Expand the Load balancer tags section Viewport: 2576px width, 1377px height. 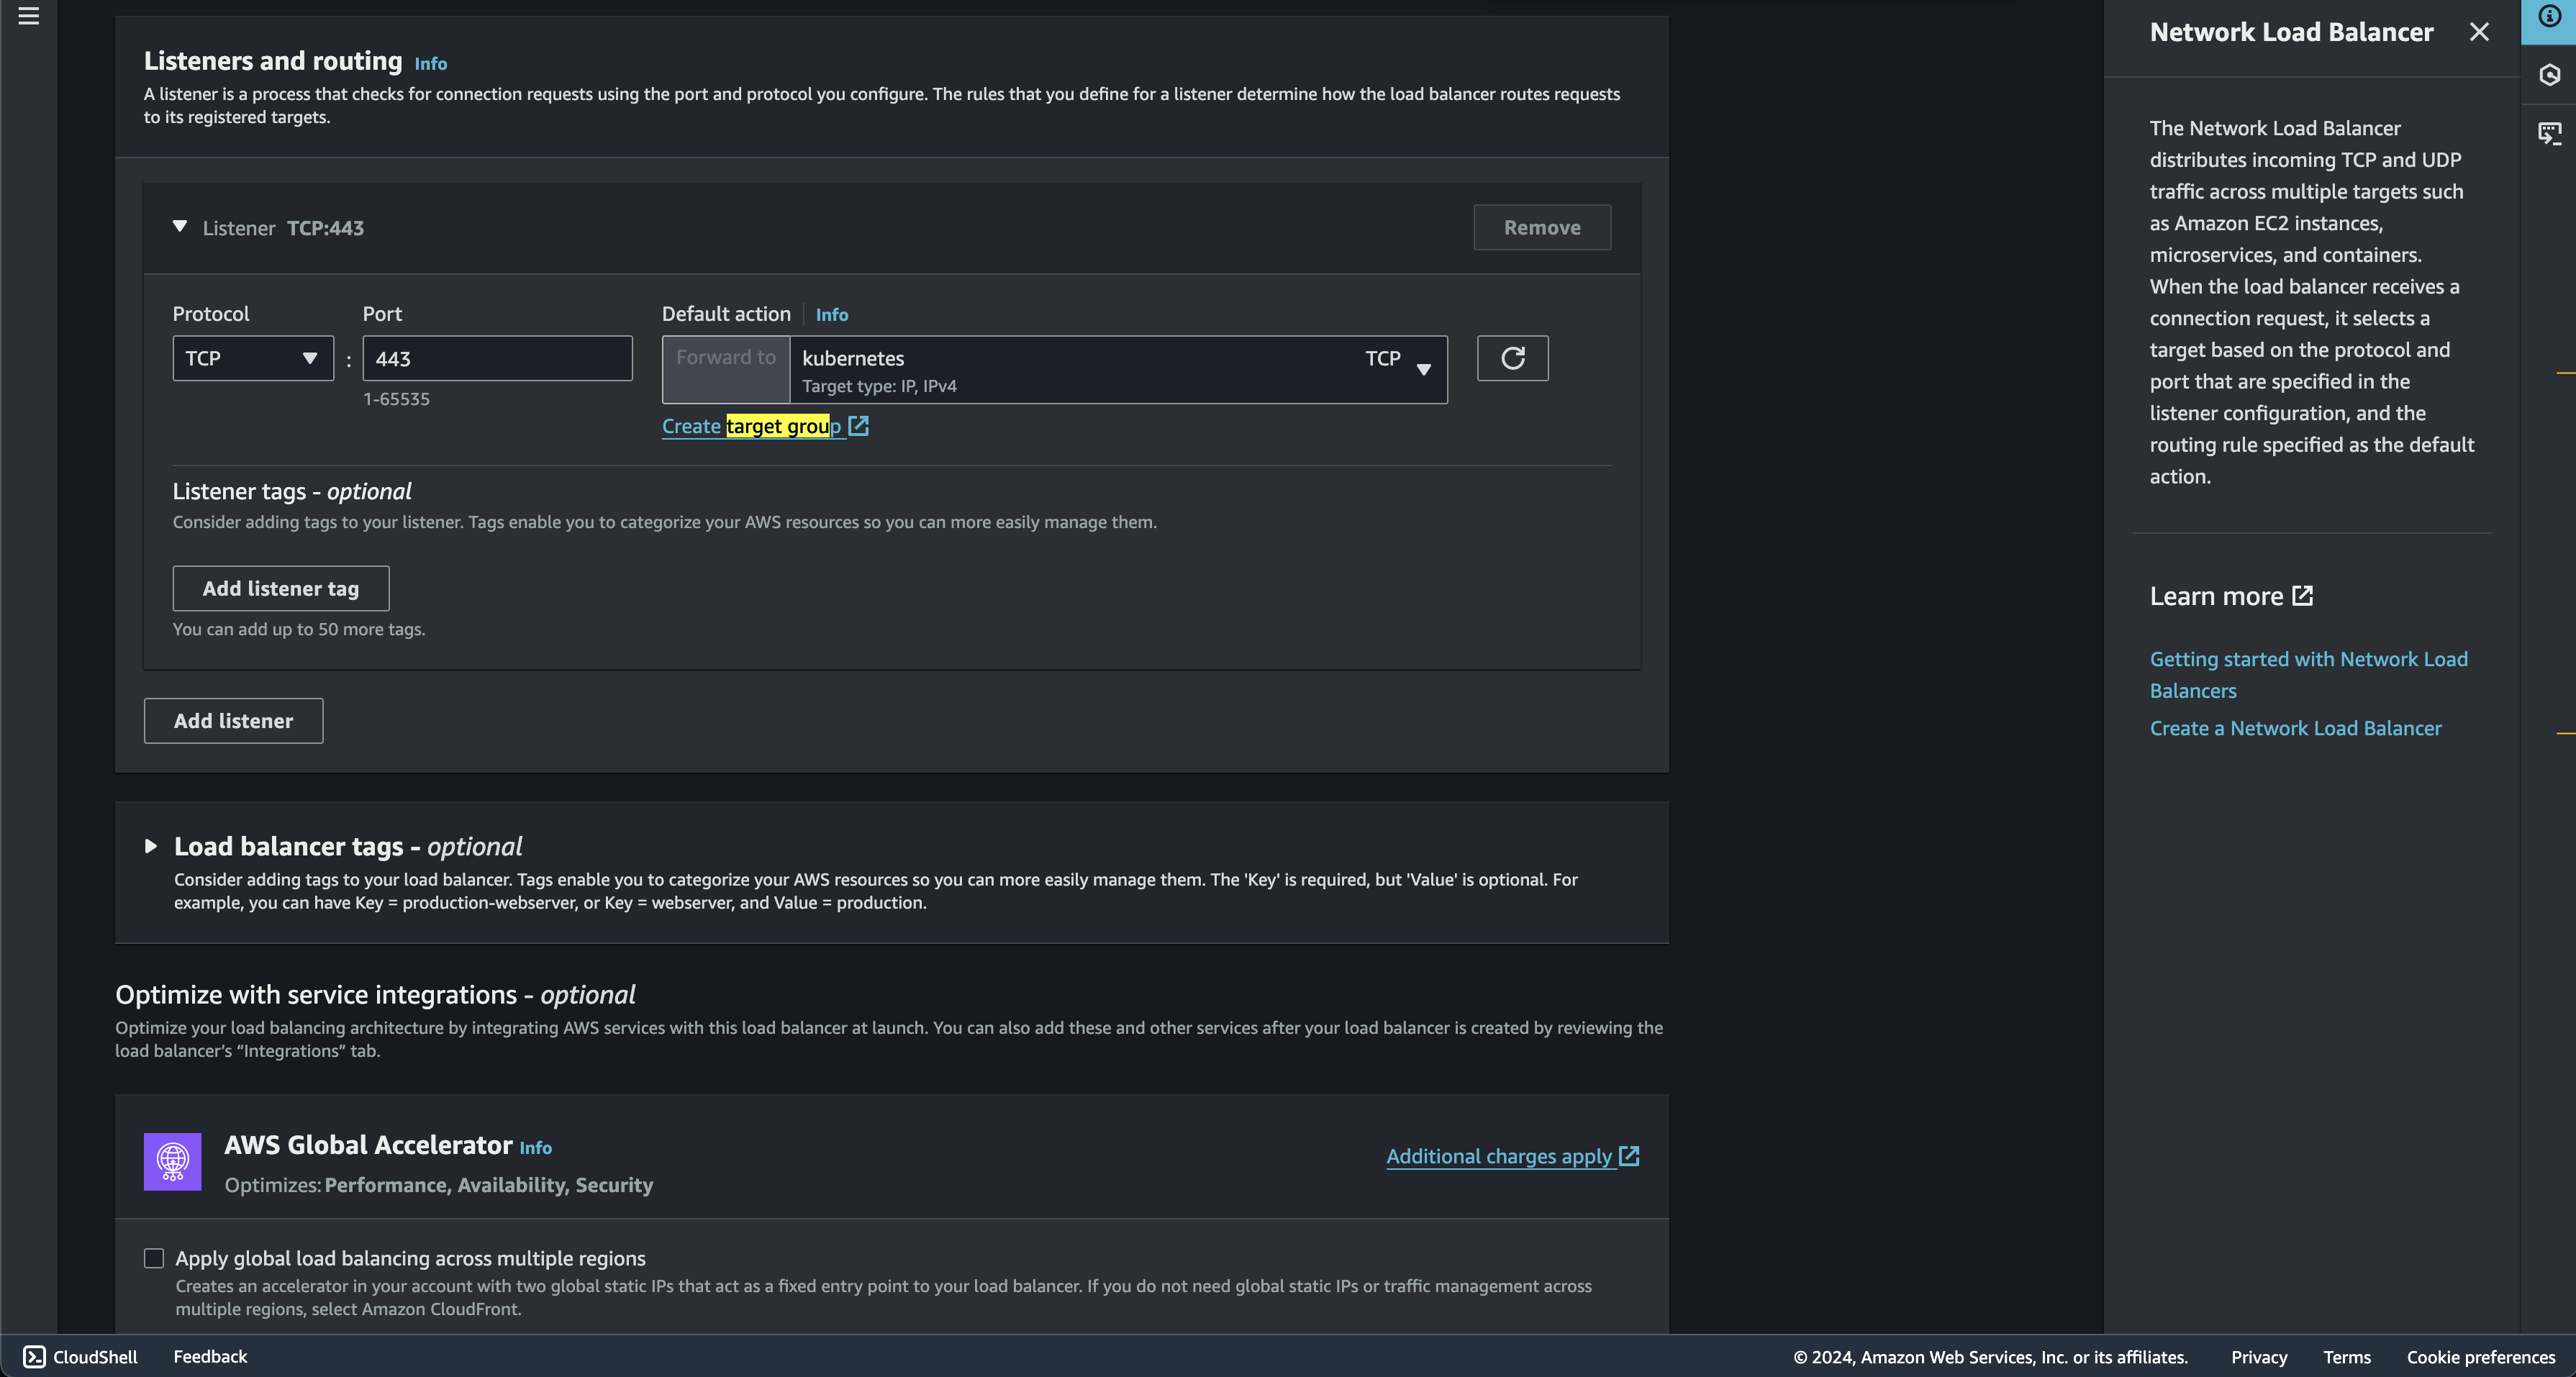pyautogui.click(x=151, y=847)
